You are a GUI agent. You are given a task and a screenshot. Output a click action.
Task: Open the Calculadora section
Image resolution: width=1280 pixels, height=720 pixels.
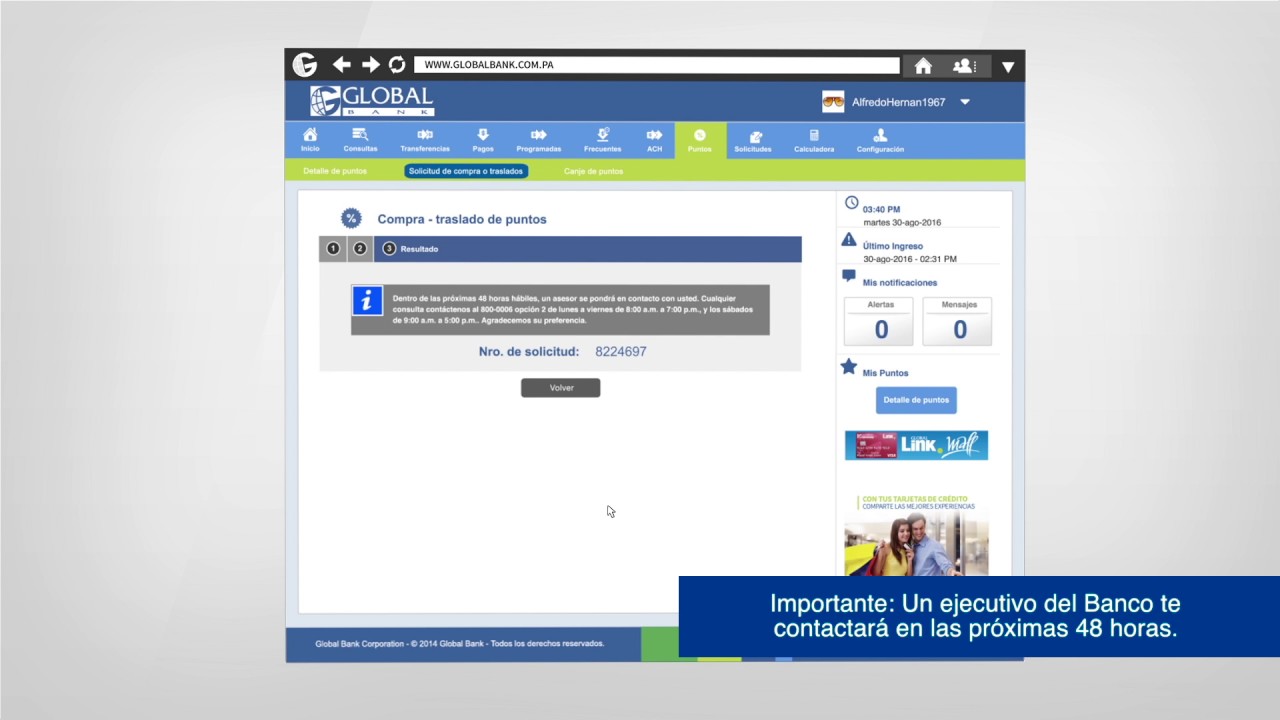click(x=814, y=141)
